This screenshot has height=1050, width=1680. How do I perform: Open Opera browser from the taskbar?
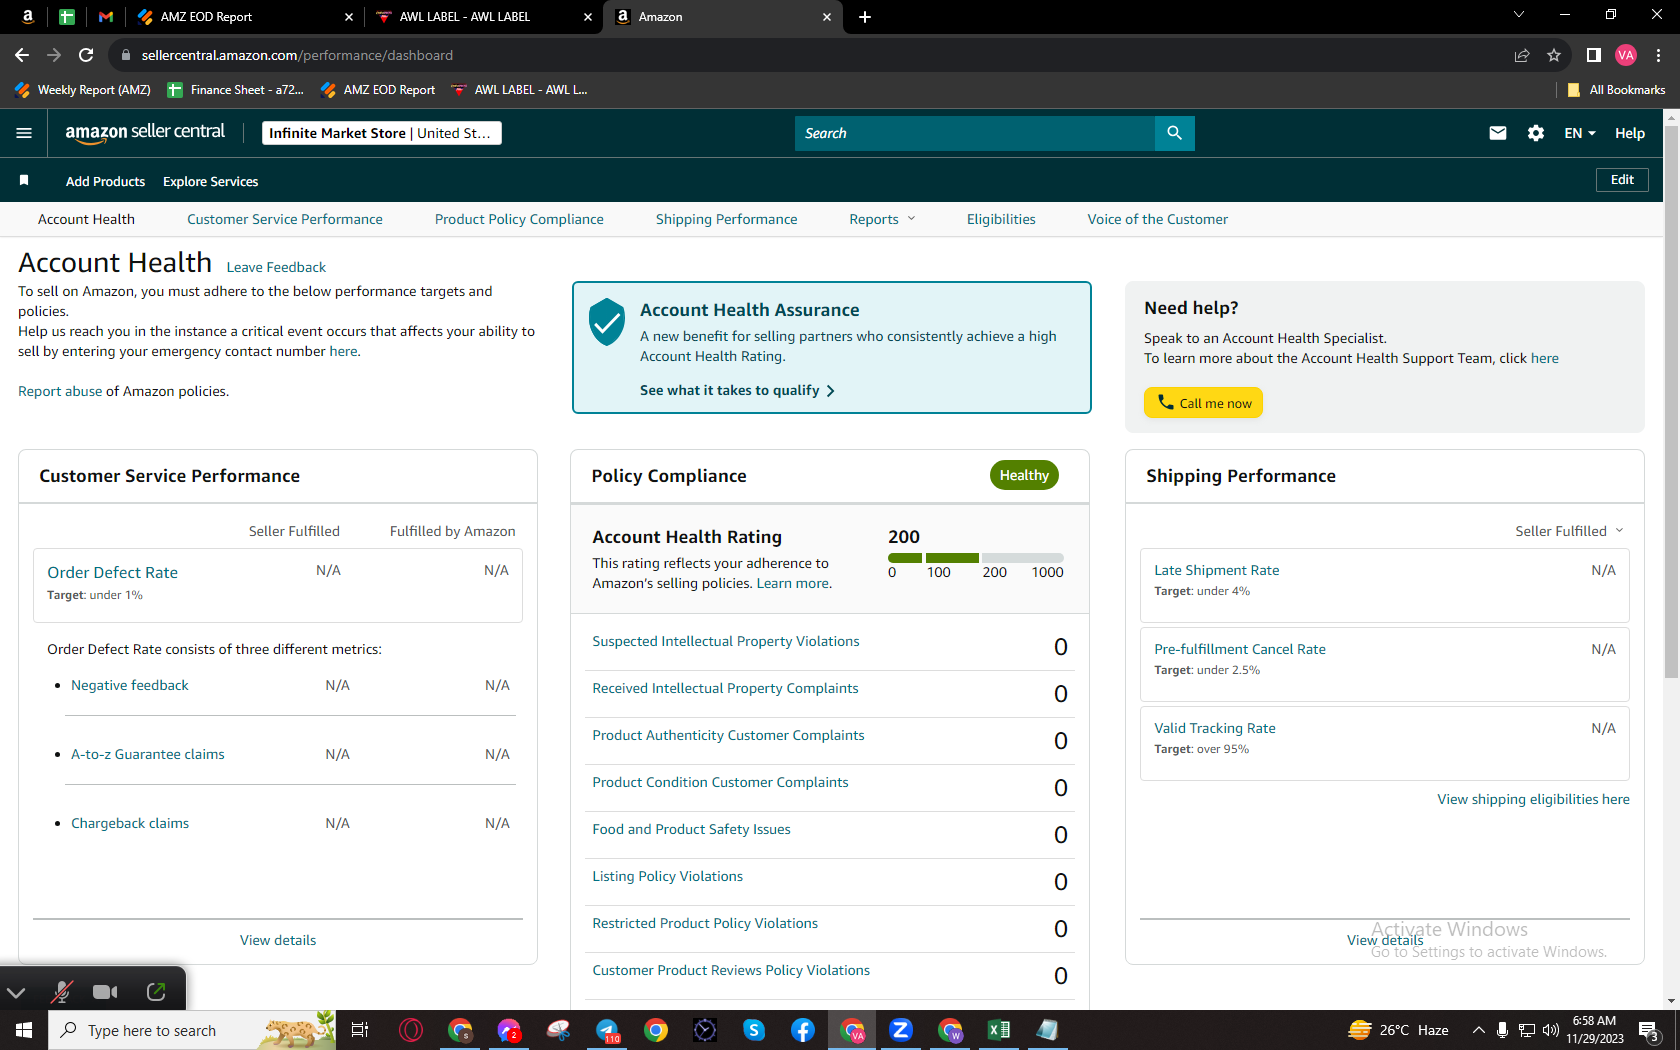point(411,1030)
